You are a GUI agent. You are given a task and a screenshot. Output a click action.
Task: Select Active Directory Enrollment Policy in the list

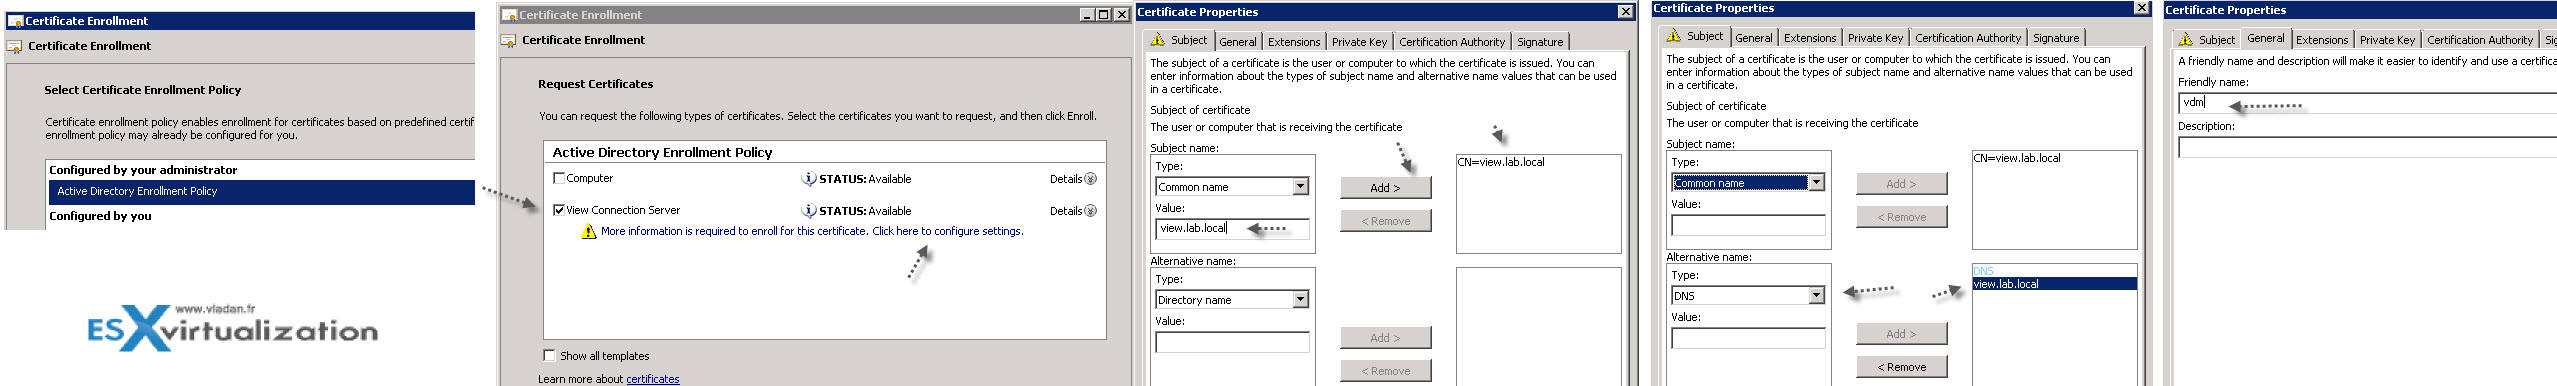[261, 192]
